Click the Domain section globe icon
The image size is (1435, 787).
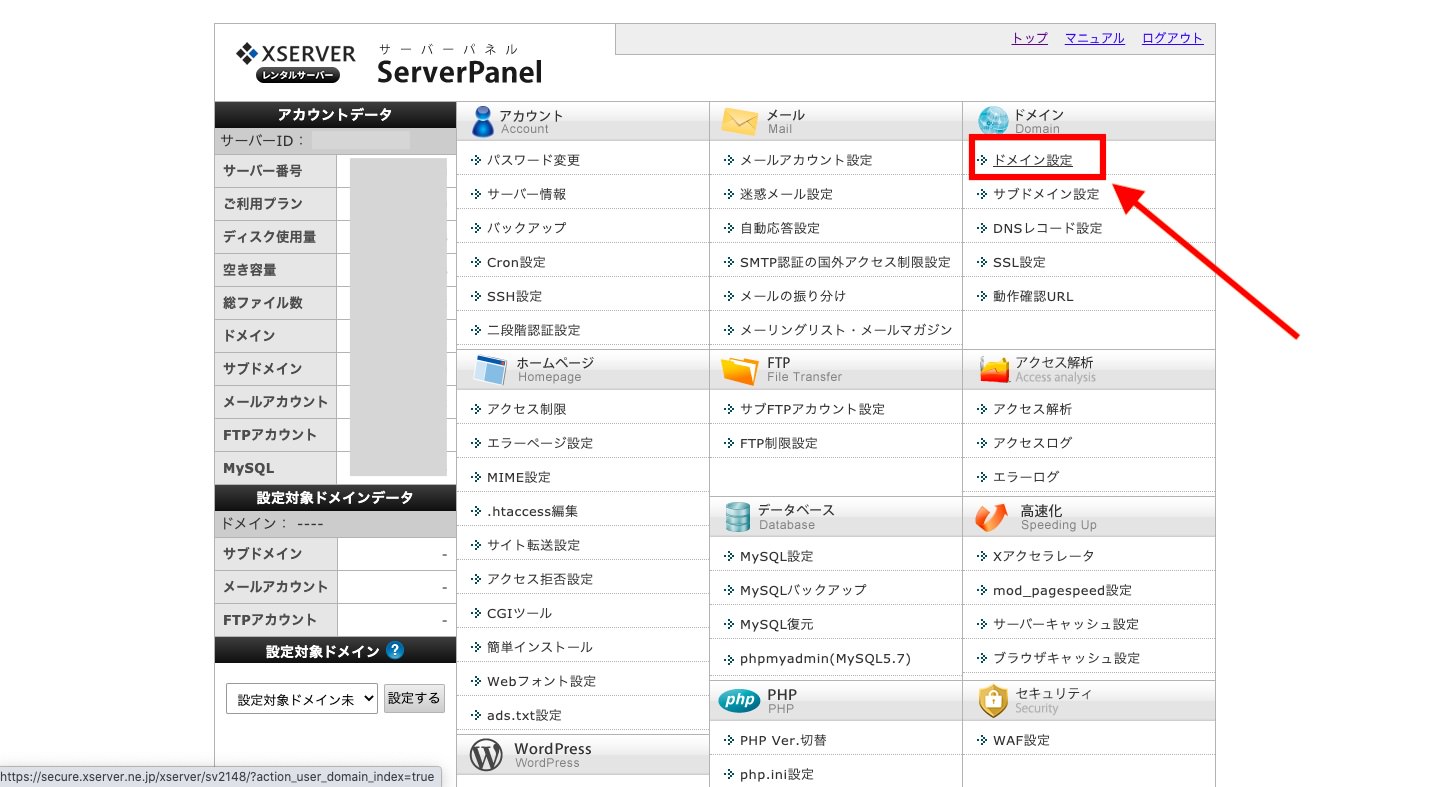click(993, 121)
